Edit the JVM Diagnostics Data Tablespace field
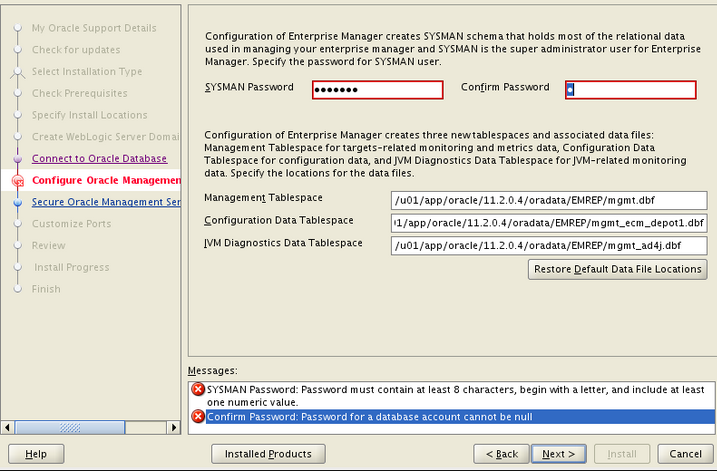717x471 pixels. click(549, 246)
